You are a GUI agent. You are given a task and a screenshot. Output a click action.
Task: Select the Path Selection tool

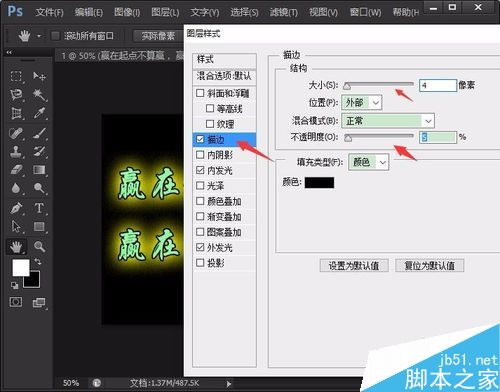(16, 227)
